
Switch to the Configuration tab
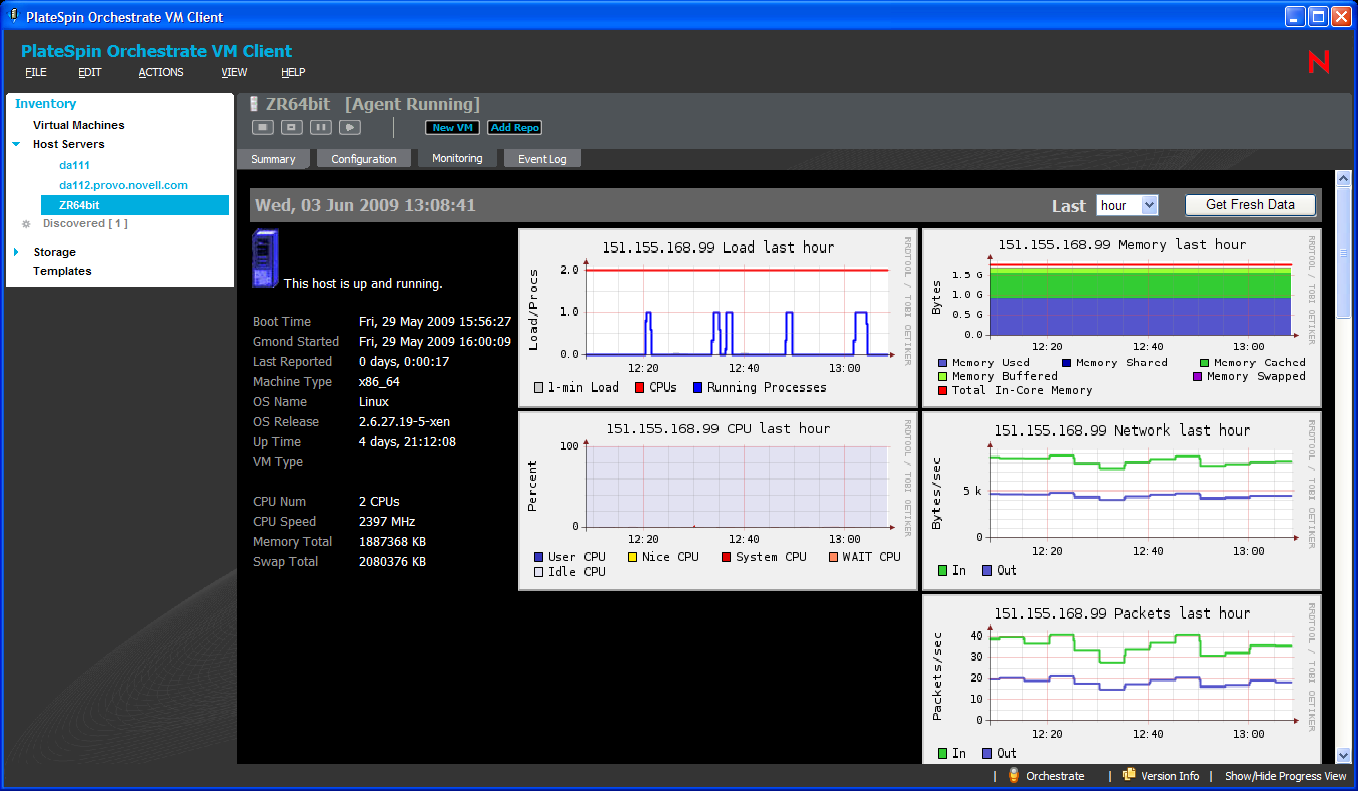pyautogui.click(x=364, y=159)
